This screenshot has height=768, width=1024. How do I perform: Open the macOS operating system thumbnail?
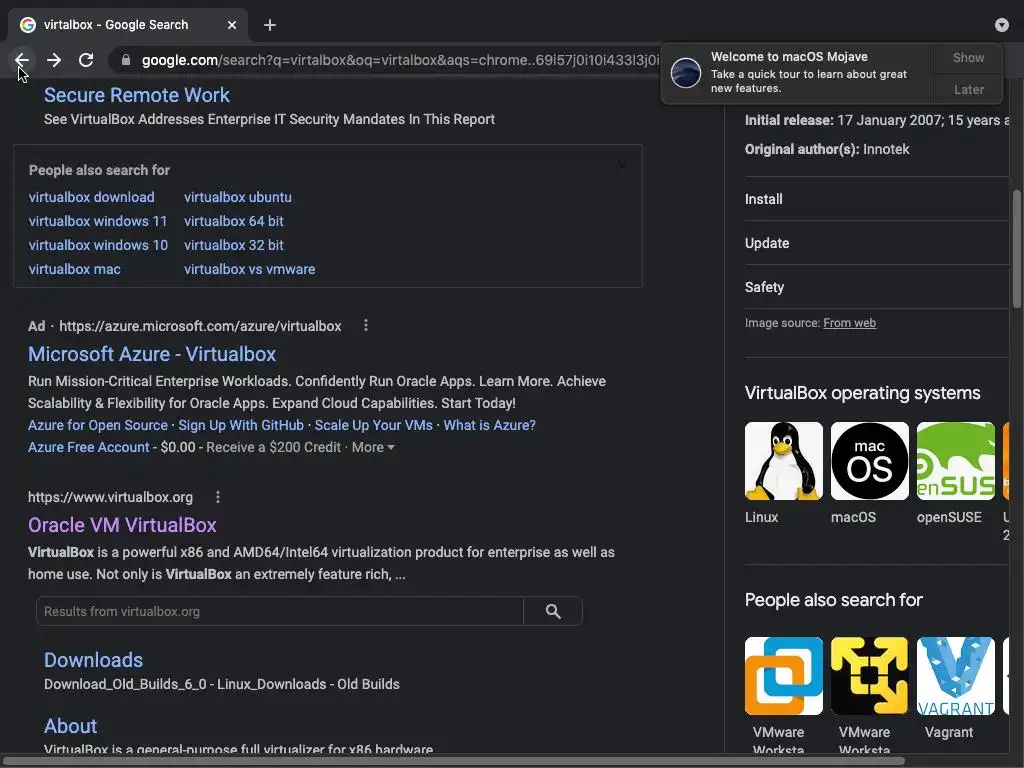[869, 461]
